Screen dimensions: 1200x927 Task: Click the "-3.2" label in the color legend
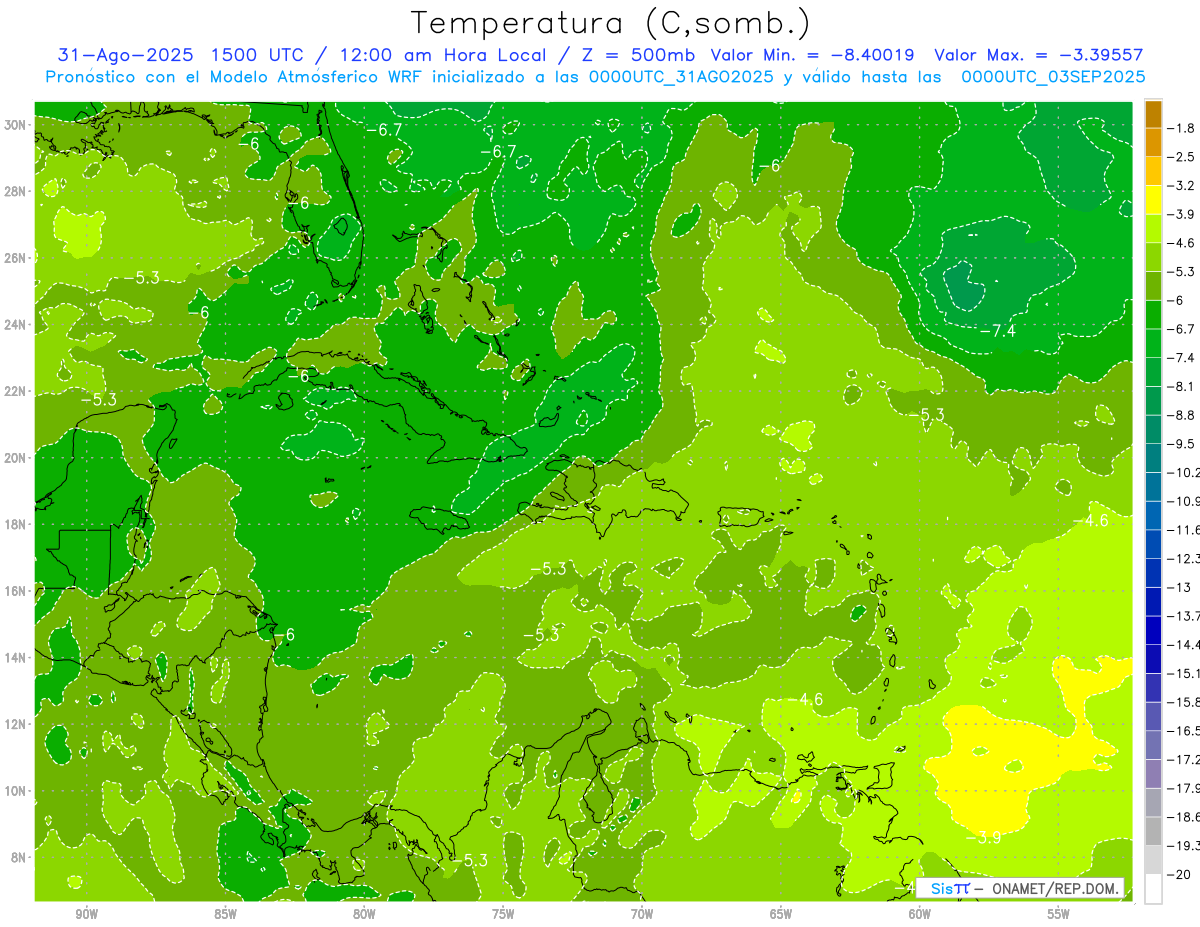[1182, 186]
